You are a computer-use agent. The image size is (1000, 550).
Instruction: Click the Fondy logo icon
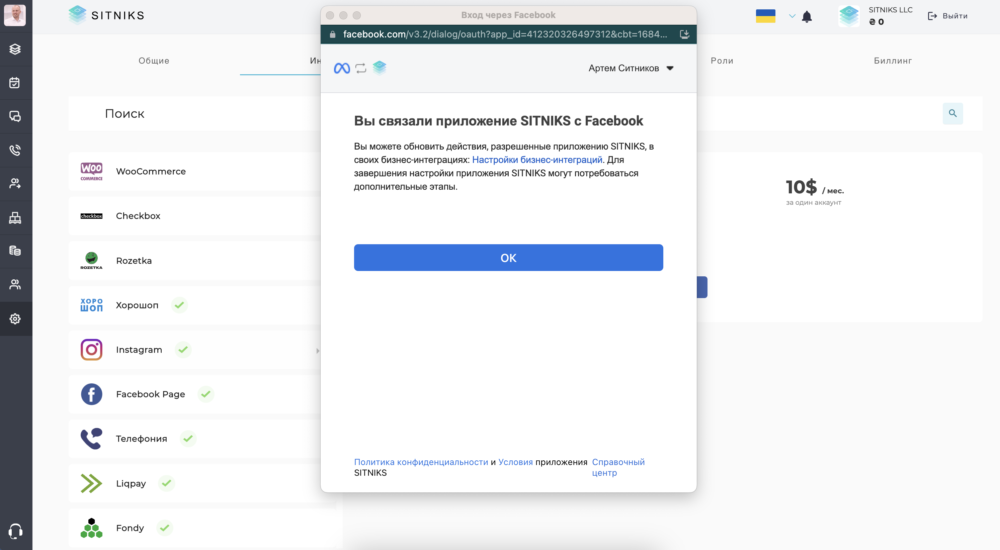coord(91,528)
